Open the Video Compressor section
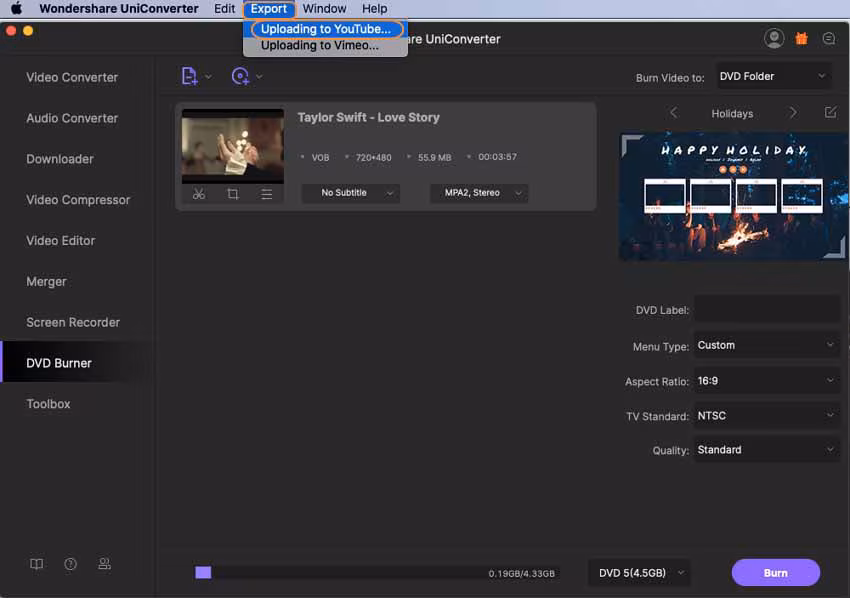This screenshot has height=598, width=850. point(78,200)
